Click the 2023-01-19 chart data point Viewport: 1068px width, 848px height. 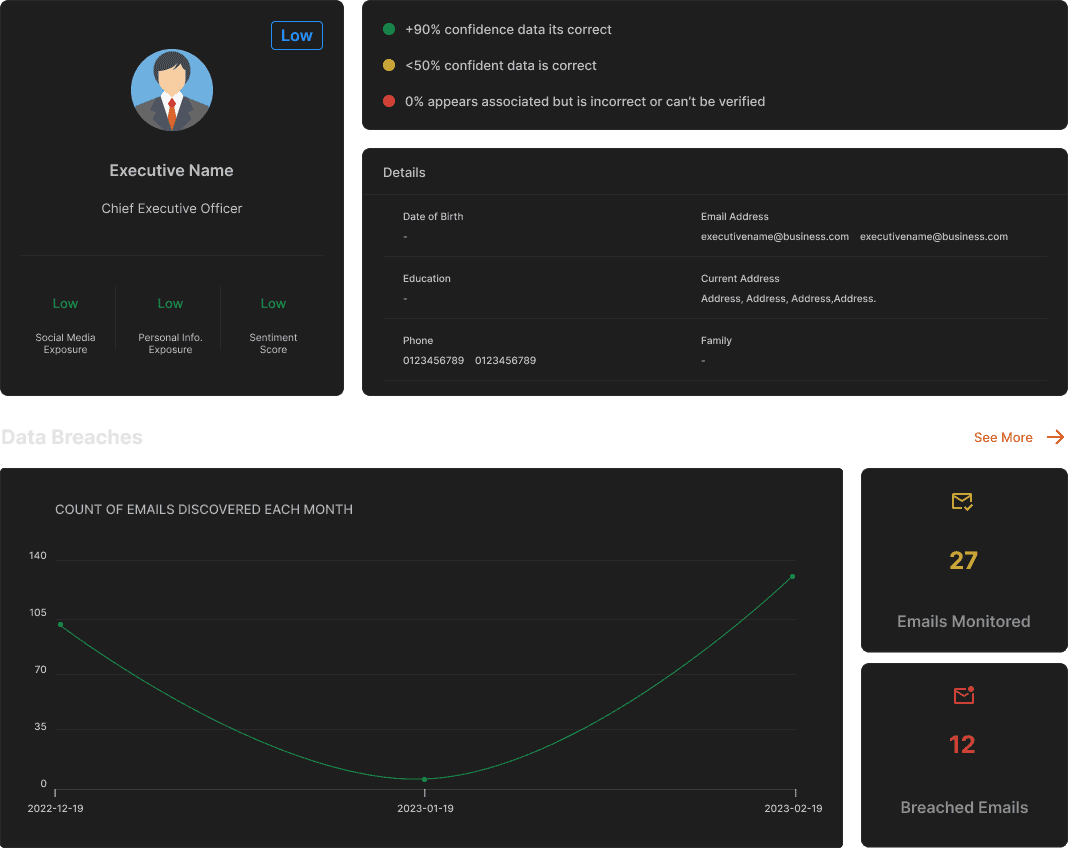[x=424, y=779]
